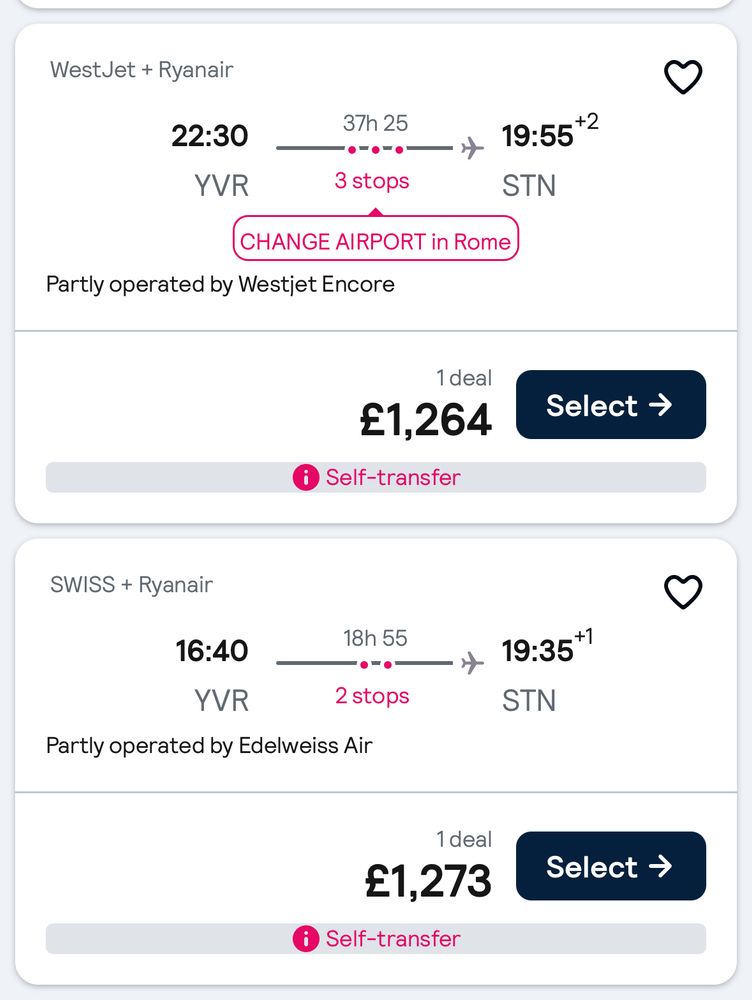752x1000 pixels.
Task: Click the two stop dots on SWISS route line
Action: 375,663
